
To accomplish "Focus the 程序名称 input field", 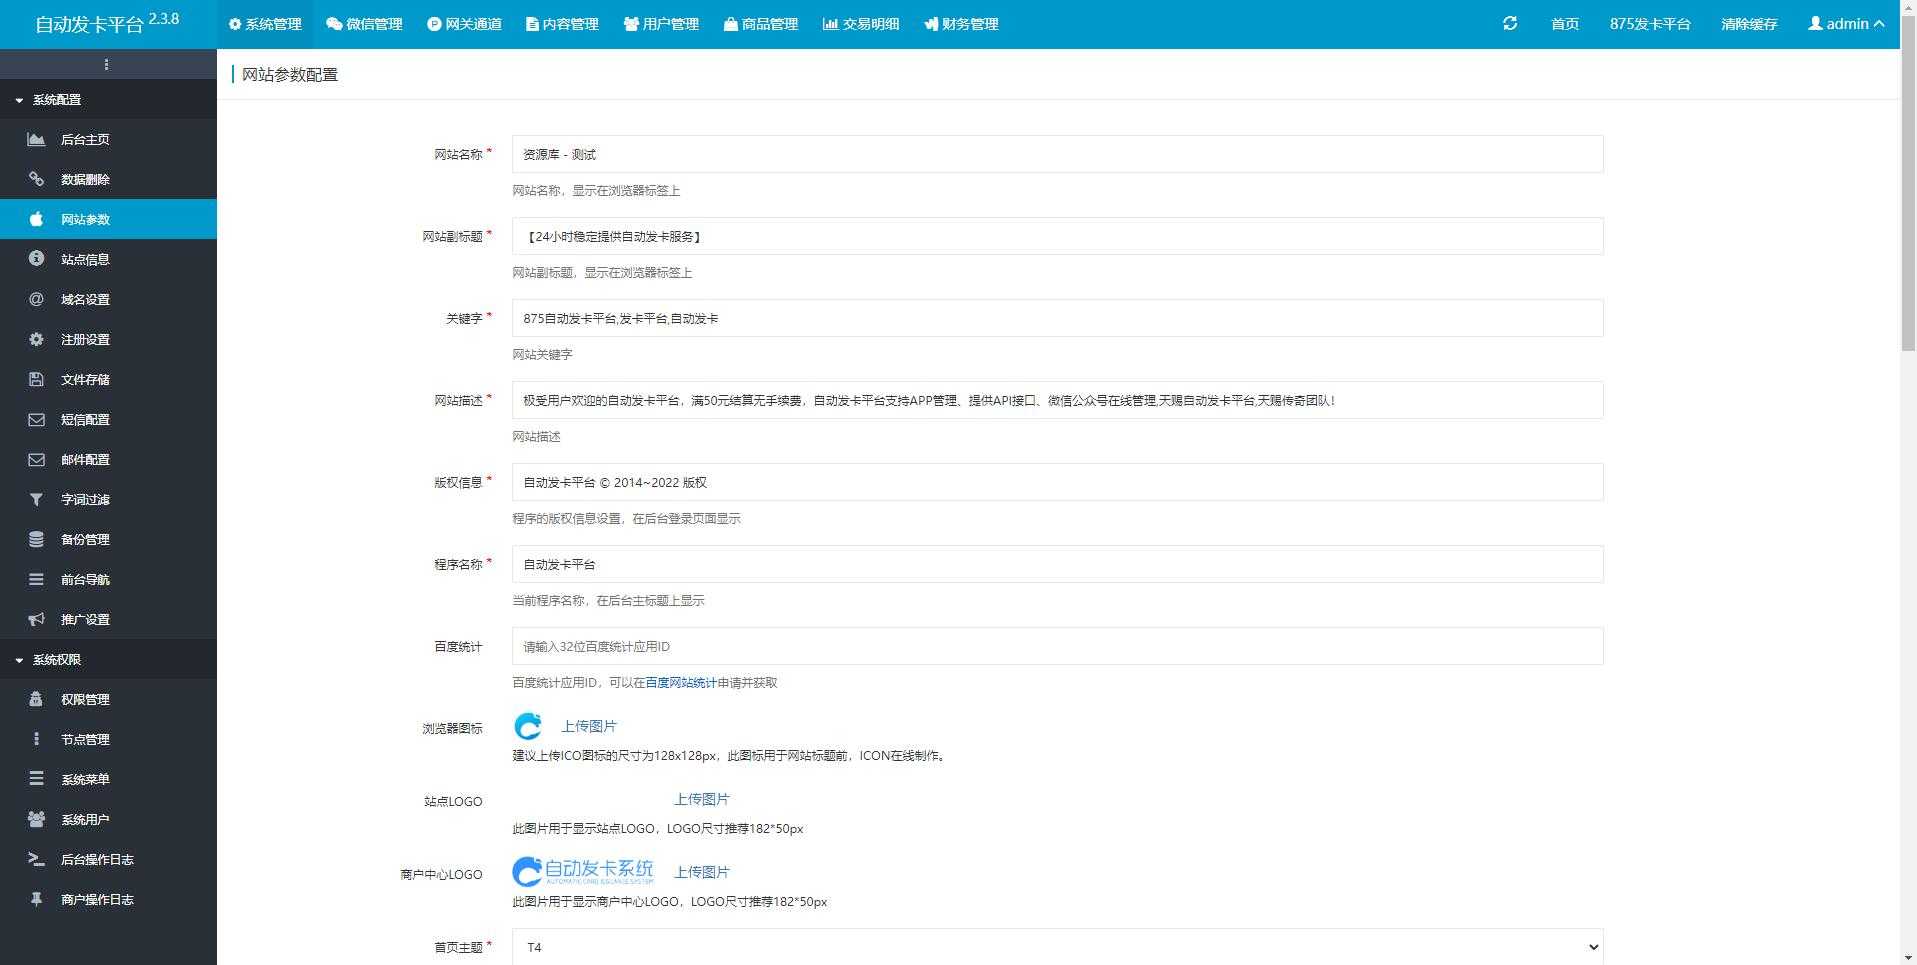I will coord(1058,564).
